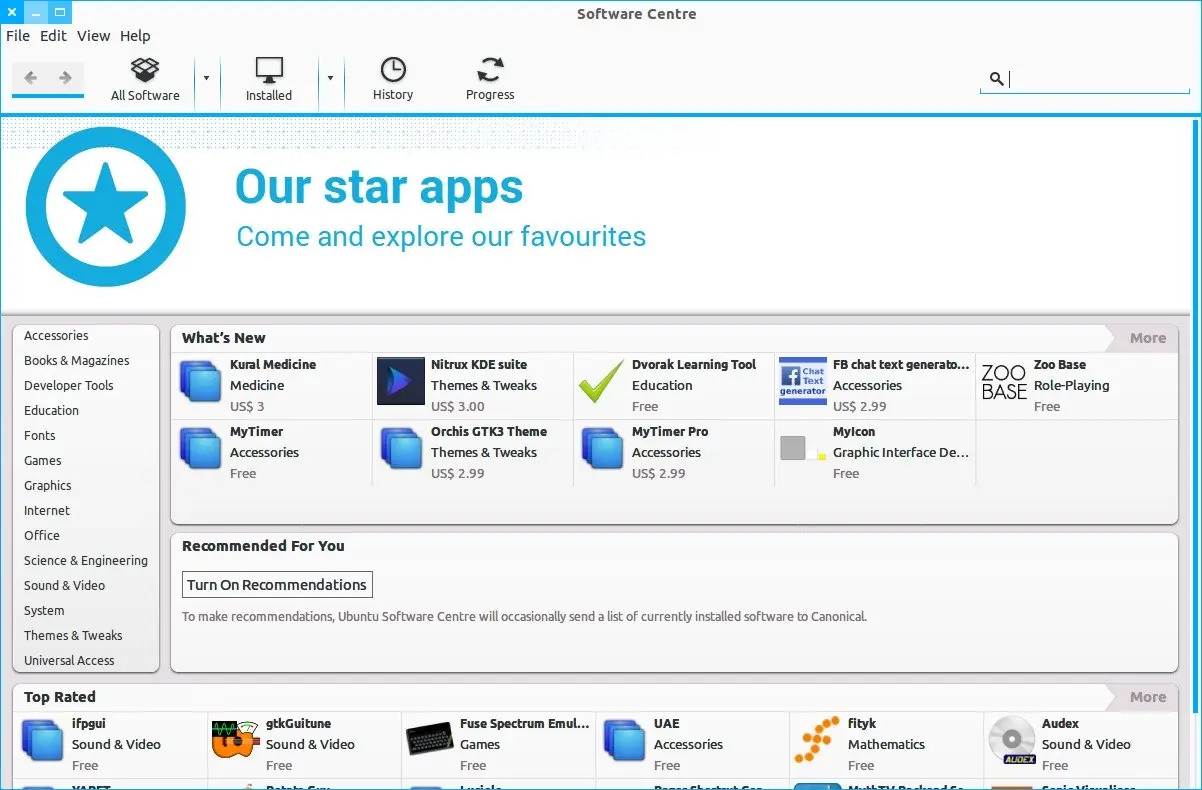Select the Education category

(x=51, y=411)
